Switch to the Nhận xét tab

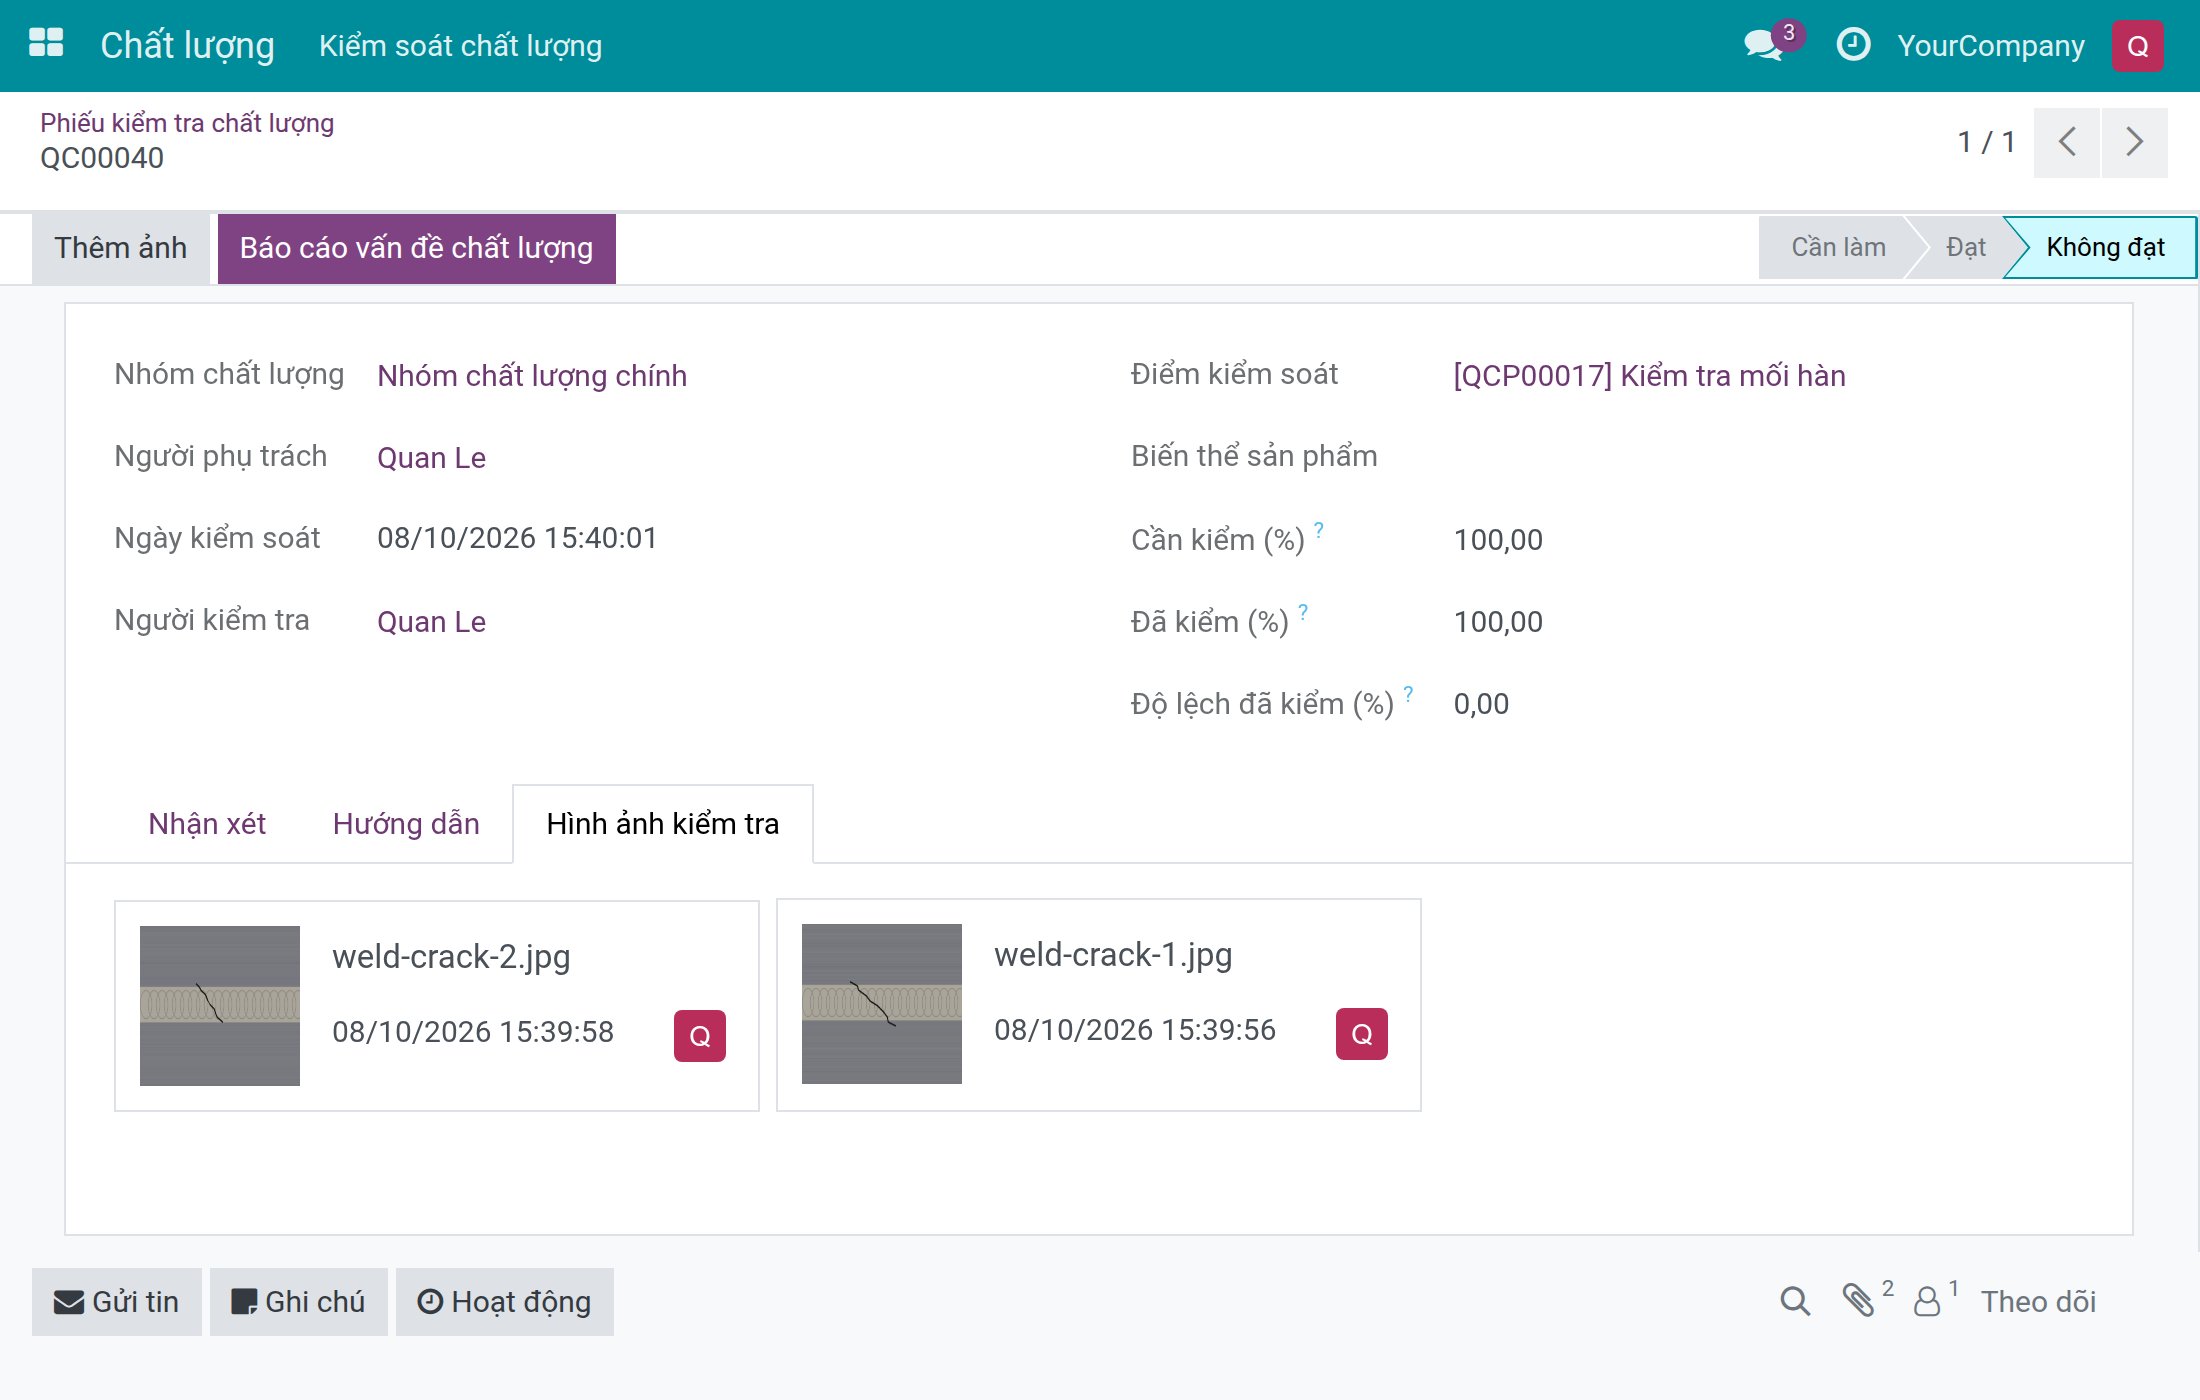click(x=207, y=824)
